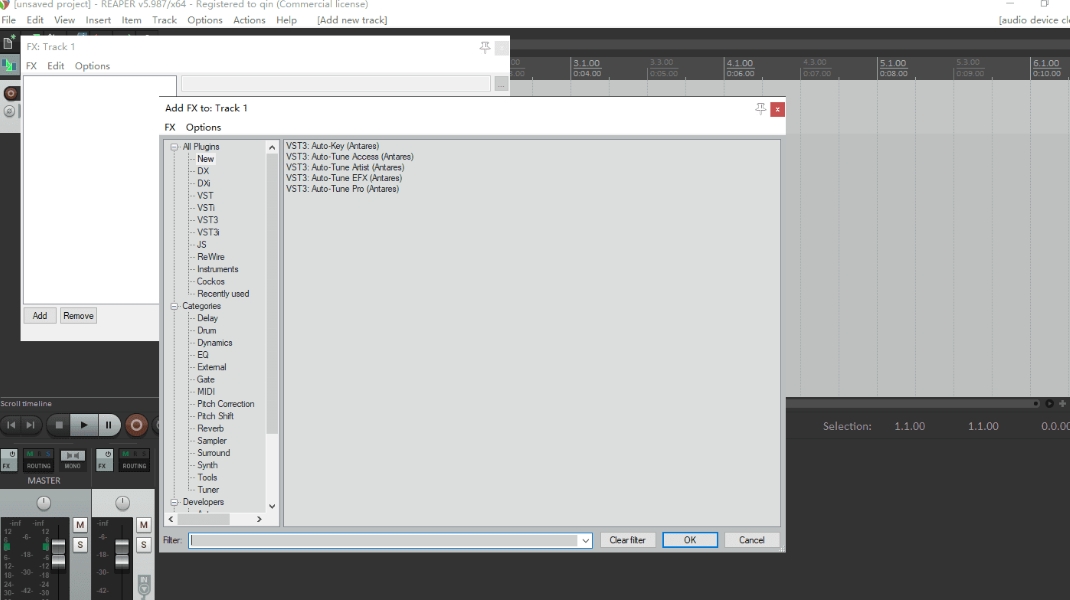
Task: Select the Instruments folder in tree
Action: coord(218,270)
